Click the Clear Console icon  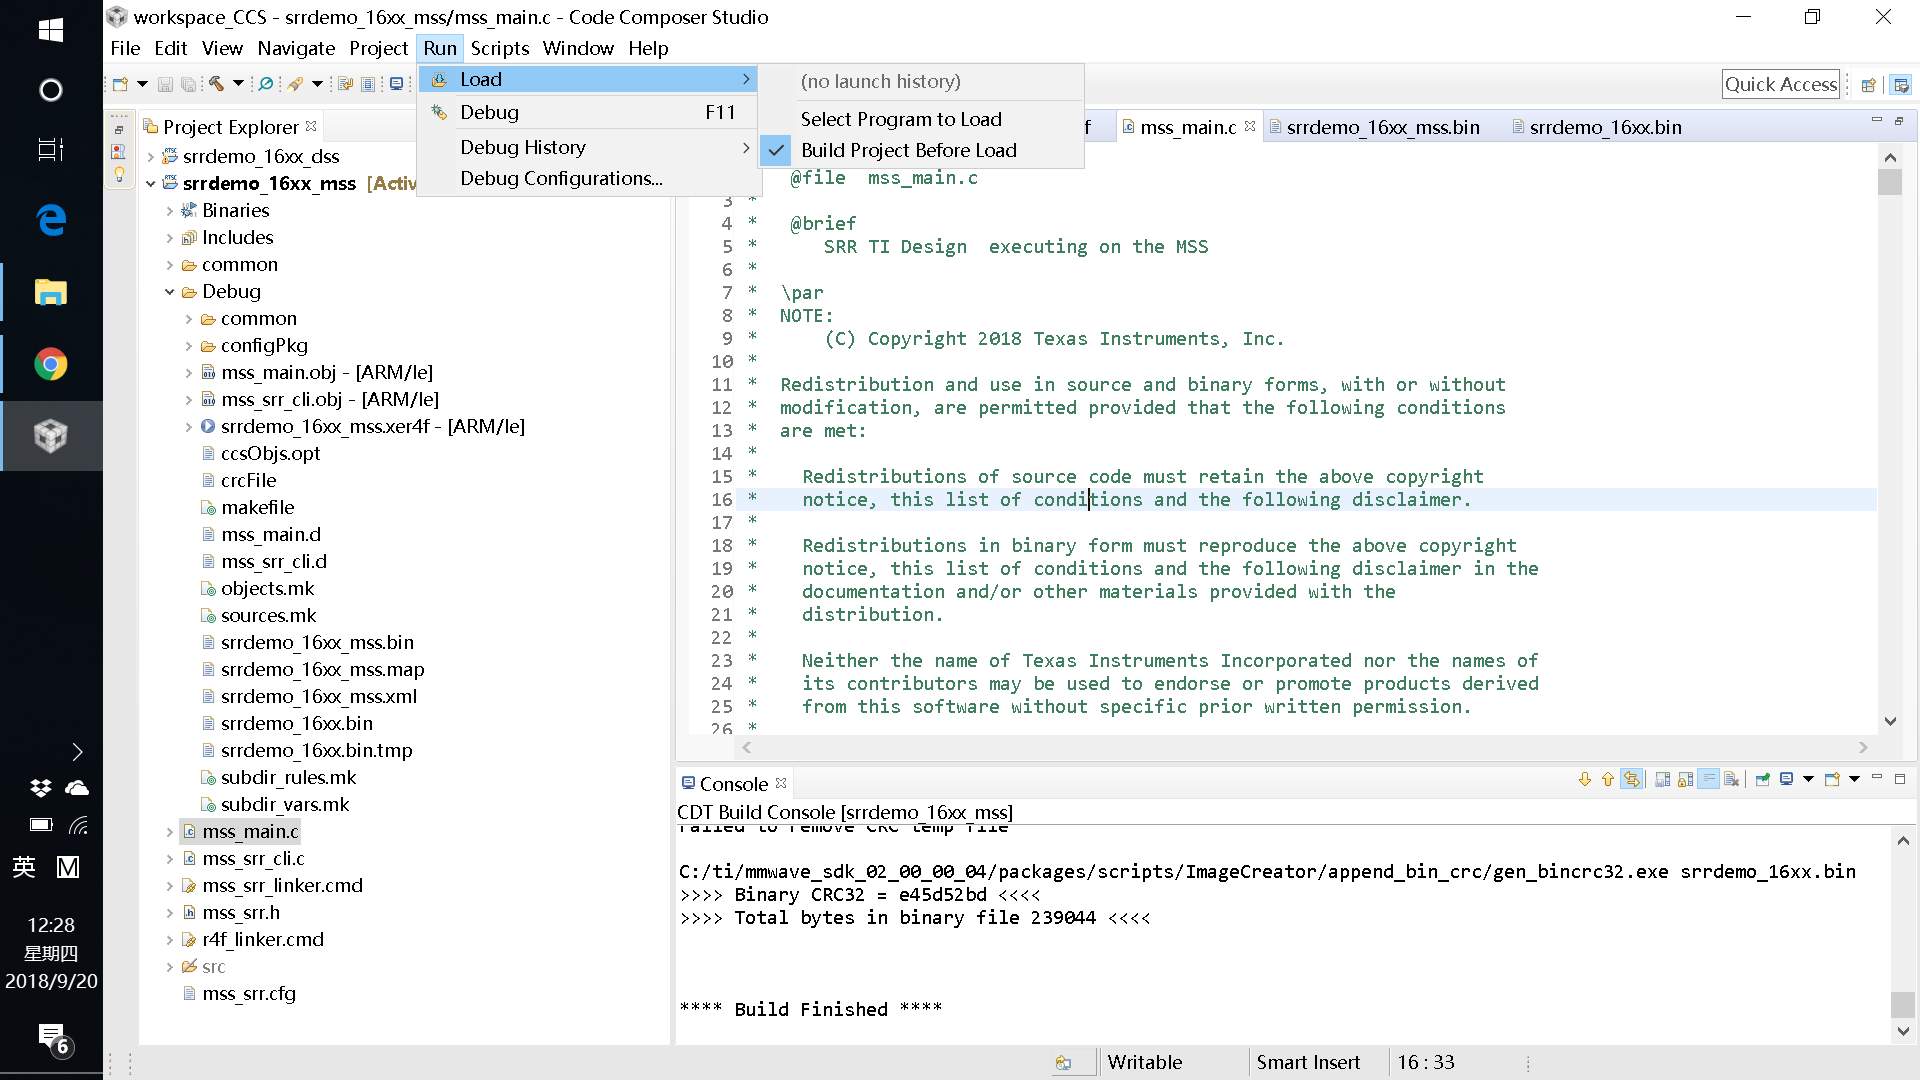click(1732, 780)
